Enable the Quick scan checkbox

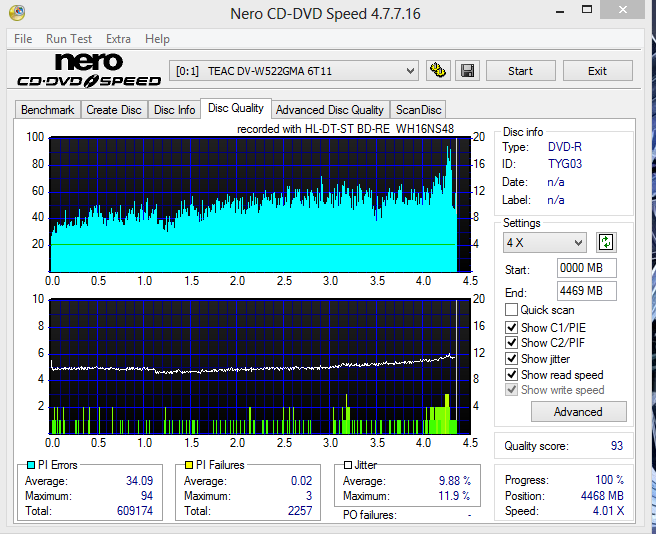pos(511,310)
